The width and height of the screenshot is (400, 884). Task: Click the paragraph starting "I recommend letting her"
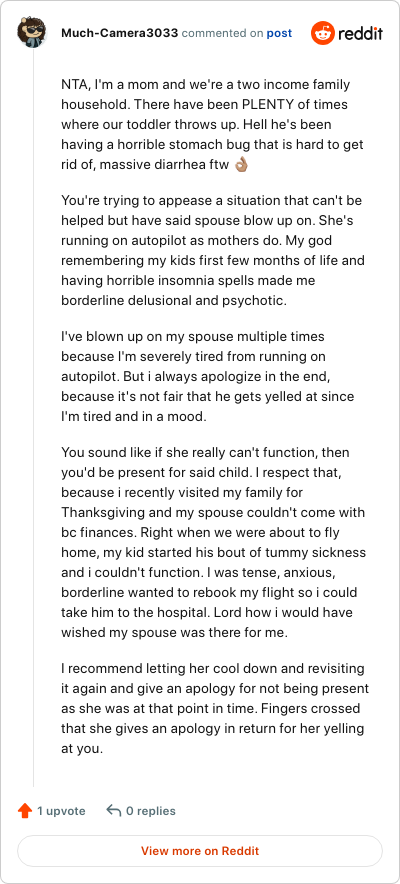[215, 709]
